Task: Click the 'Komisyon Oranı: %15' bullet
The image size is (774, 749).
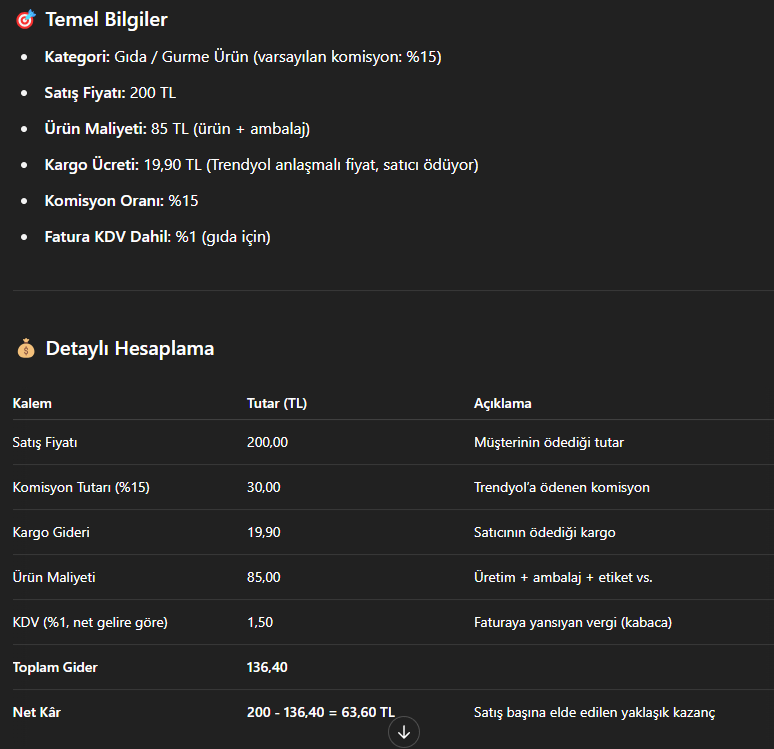Action: tap(121, 201)
